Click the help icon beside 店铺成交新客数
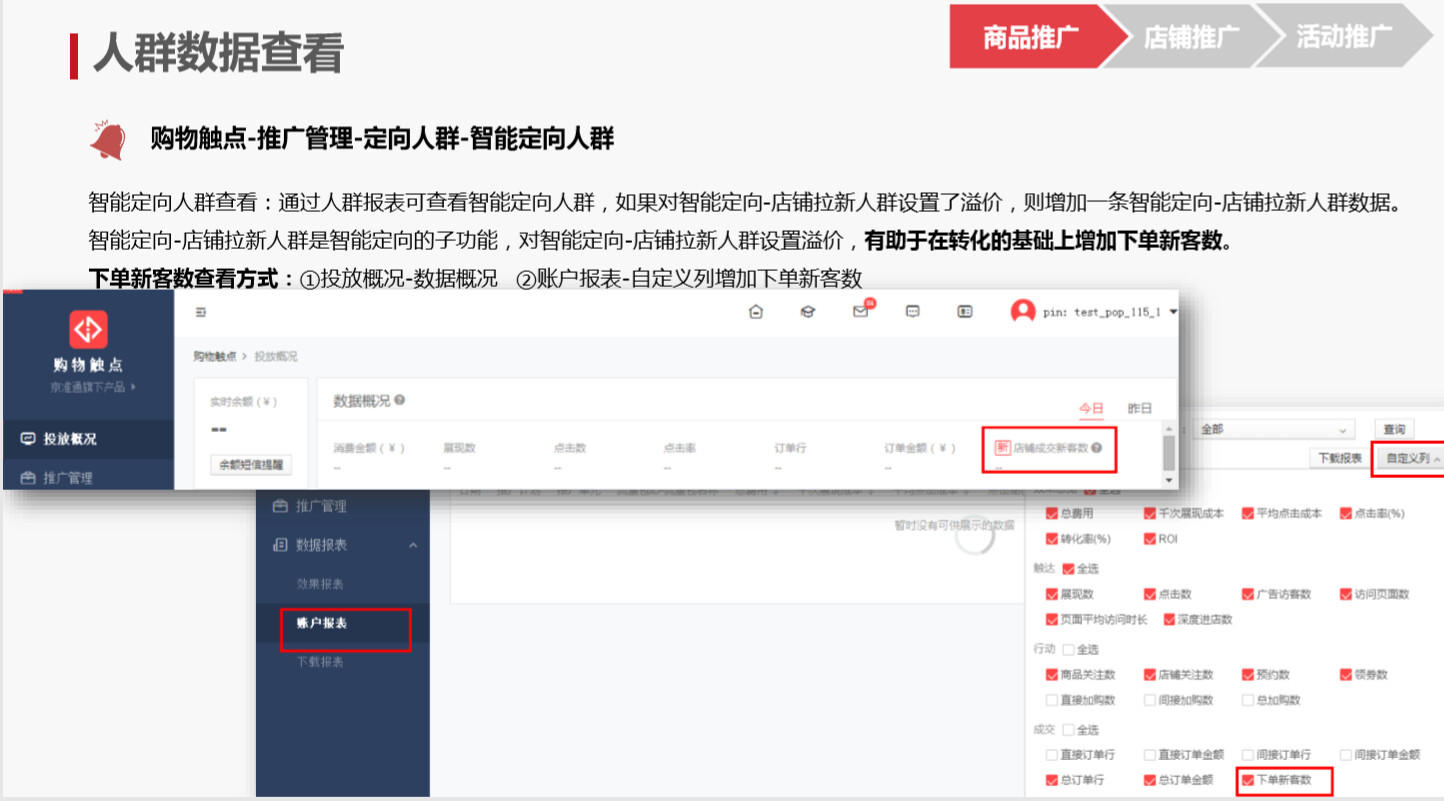This screenshot has width=1444, height=801. 1096,448
